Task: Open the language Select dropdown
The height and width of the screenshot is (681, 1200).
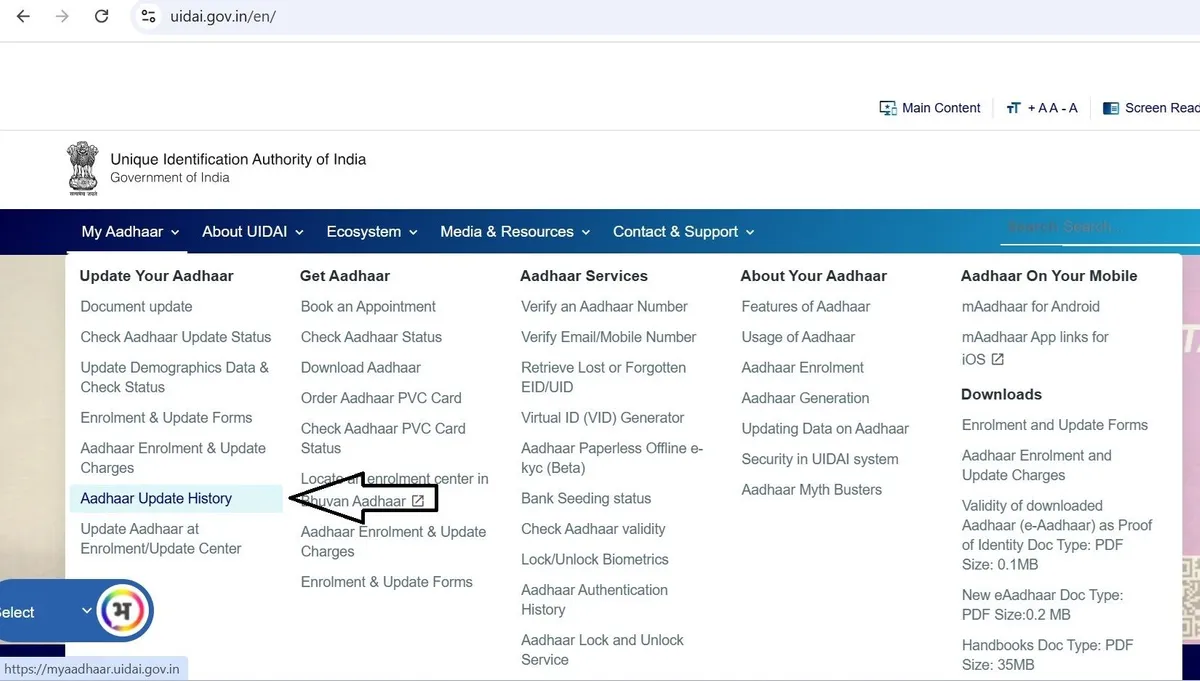Action: pyautogui.click(x=45, y=612)
